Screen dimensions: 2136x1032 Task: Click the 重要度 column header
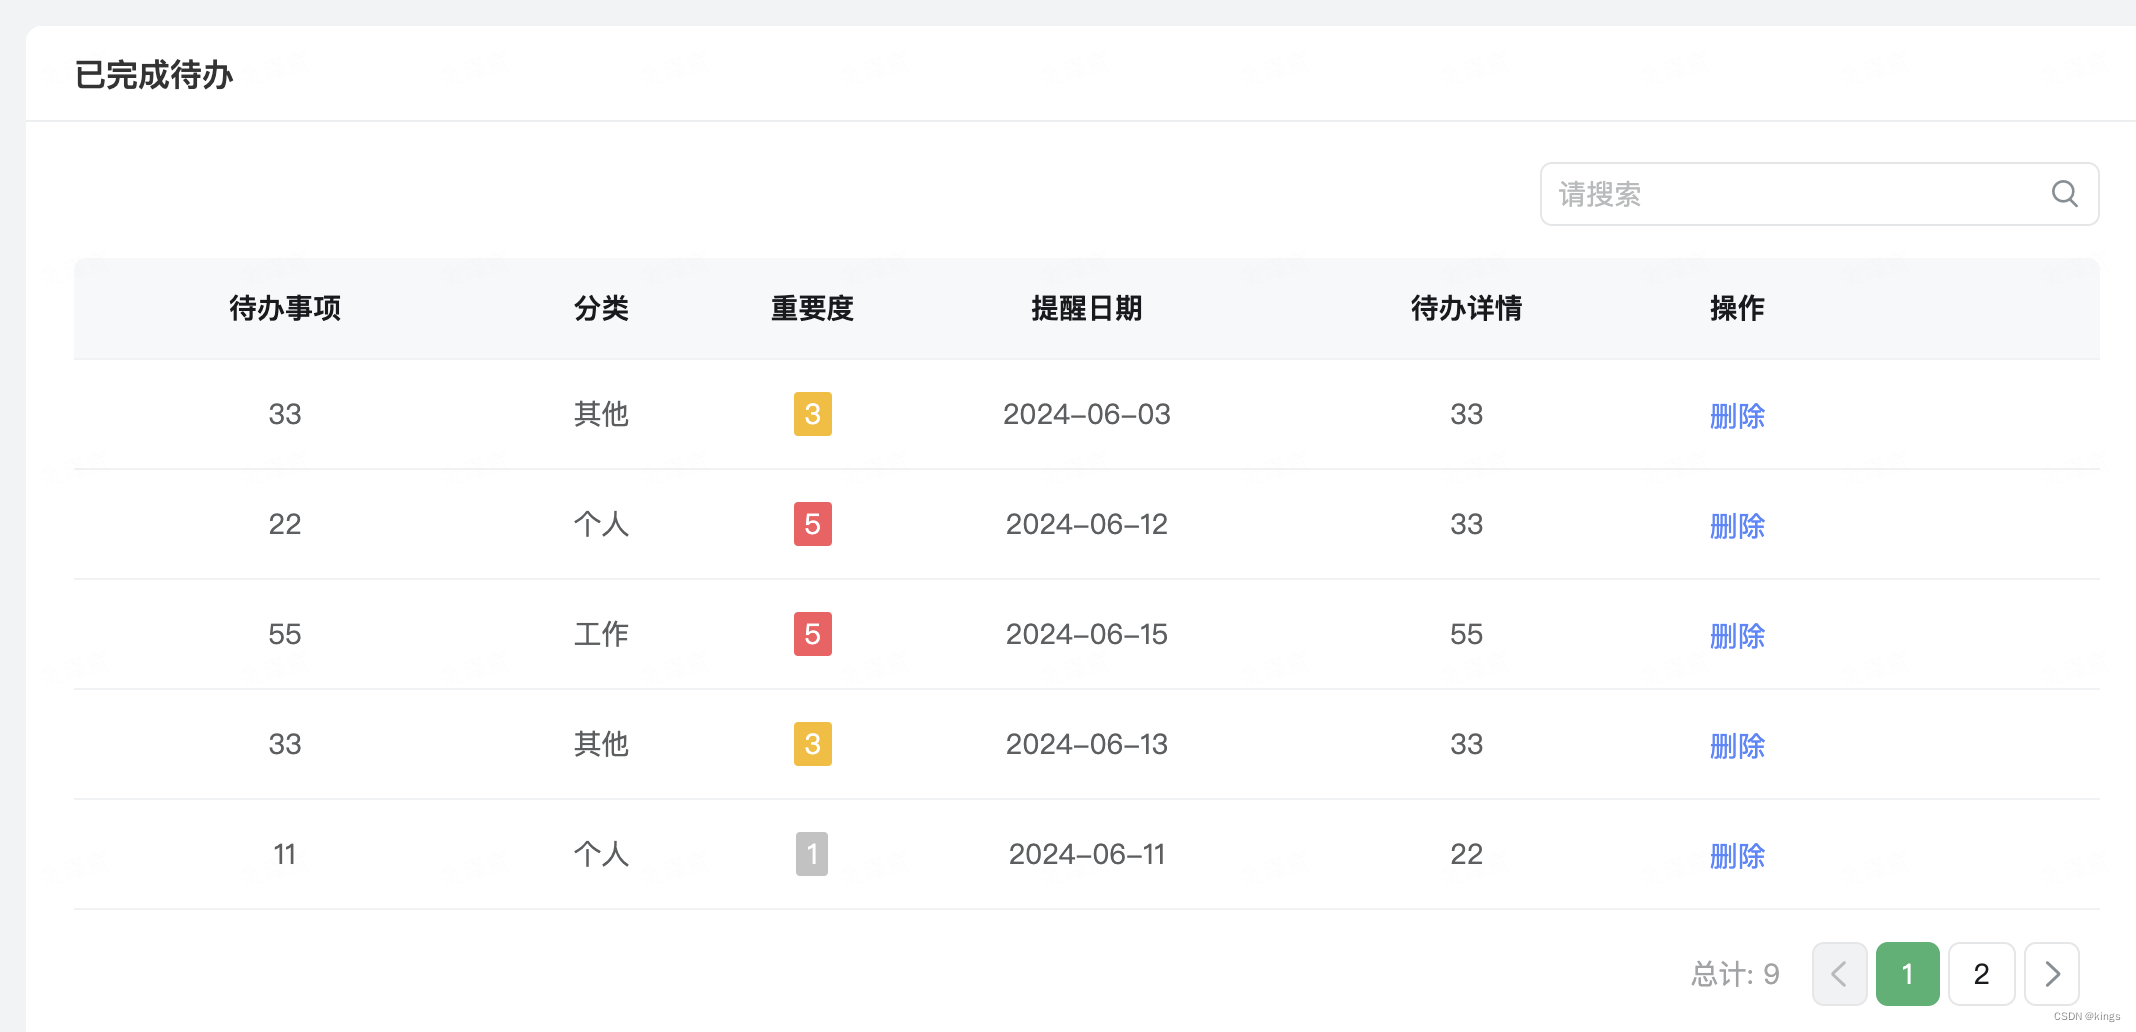[812, 308]
